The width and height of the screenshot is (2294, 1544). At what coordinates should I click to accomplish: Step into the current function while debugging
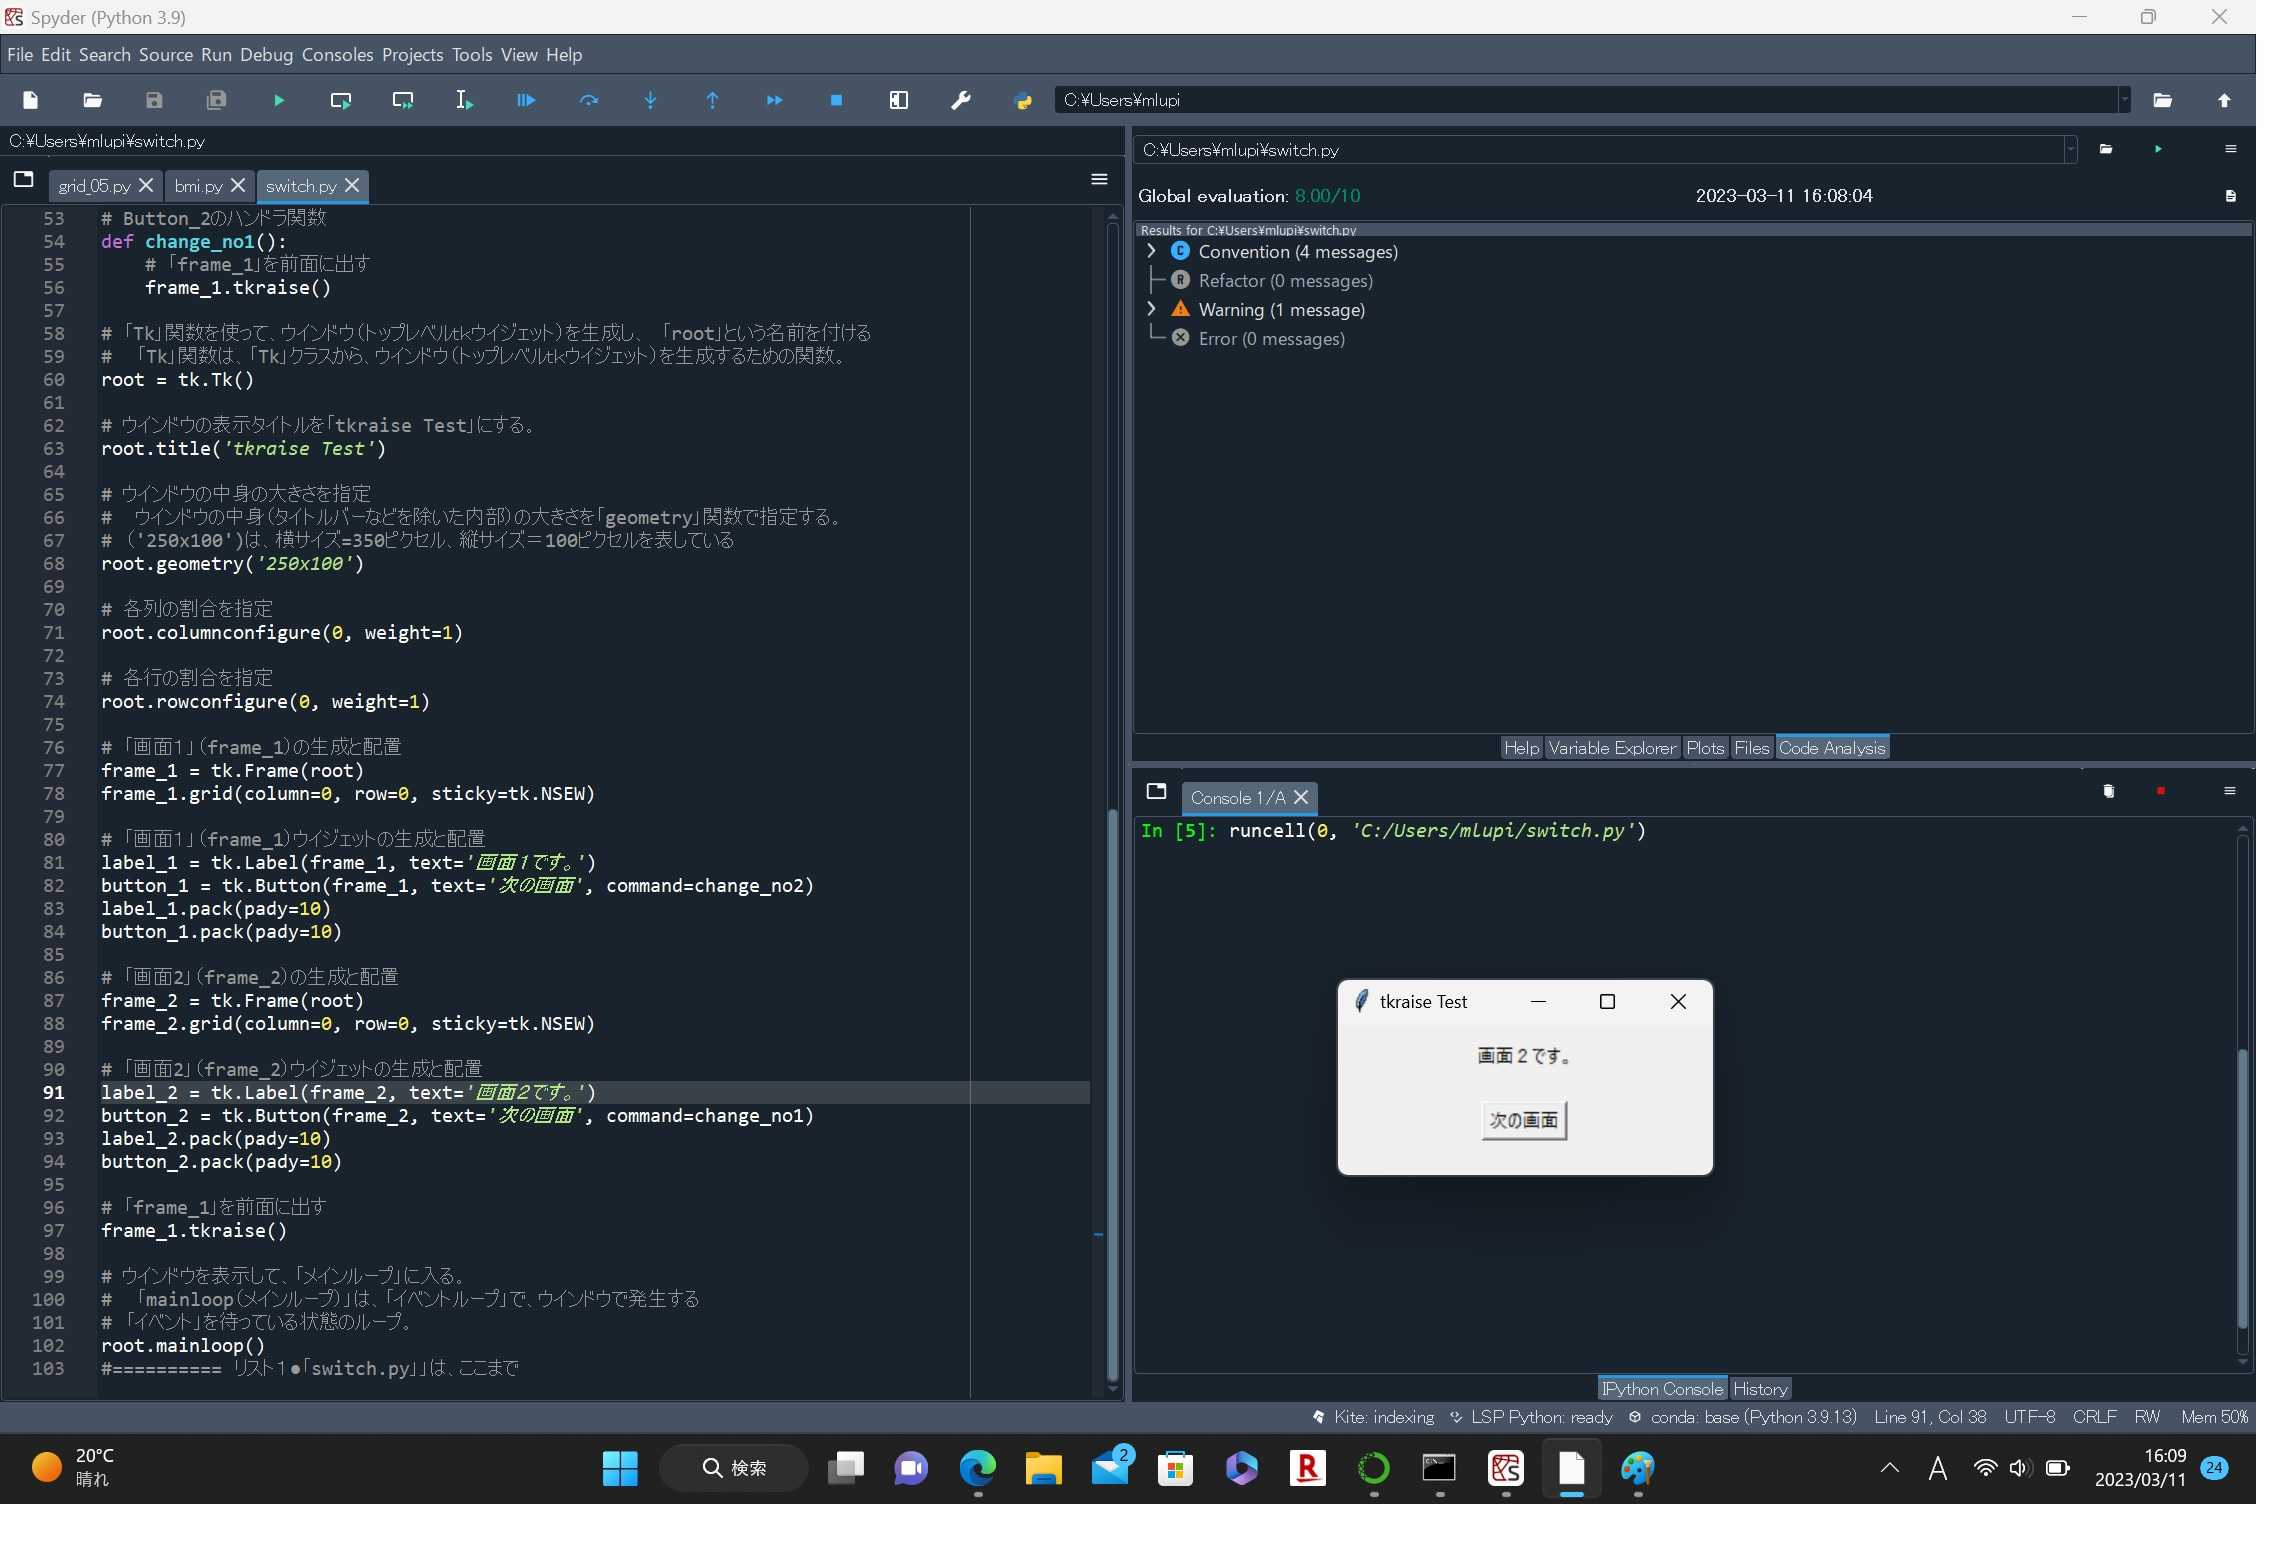[x=650, y=100]
